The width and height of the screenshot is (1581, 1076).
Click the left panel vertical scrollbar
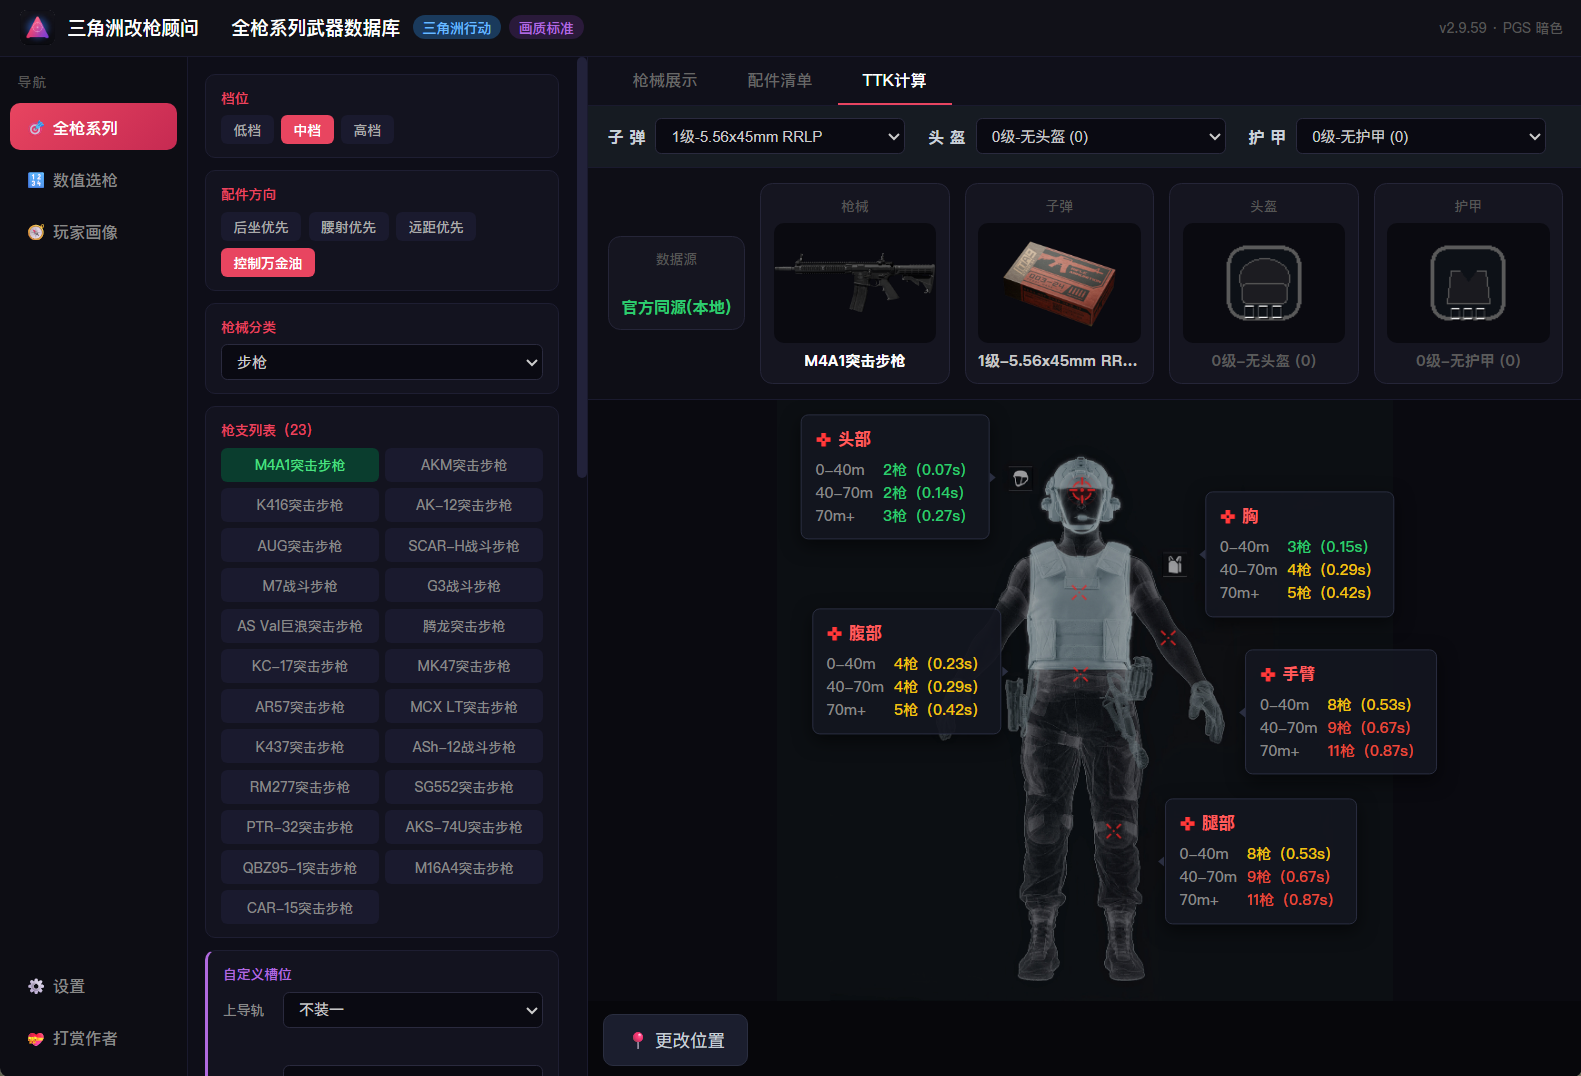582,267
